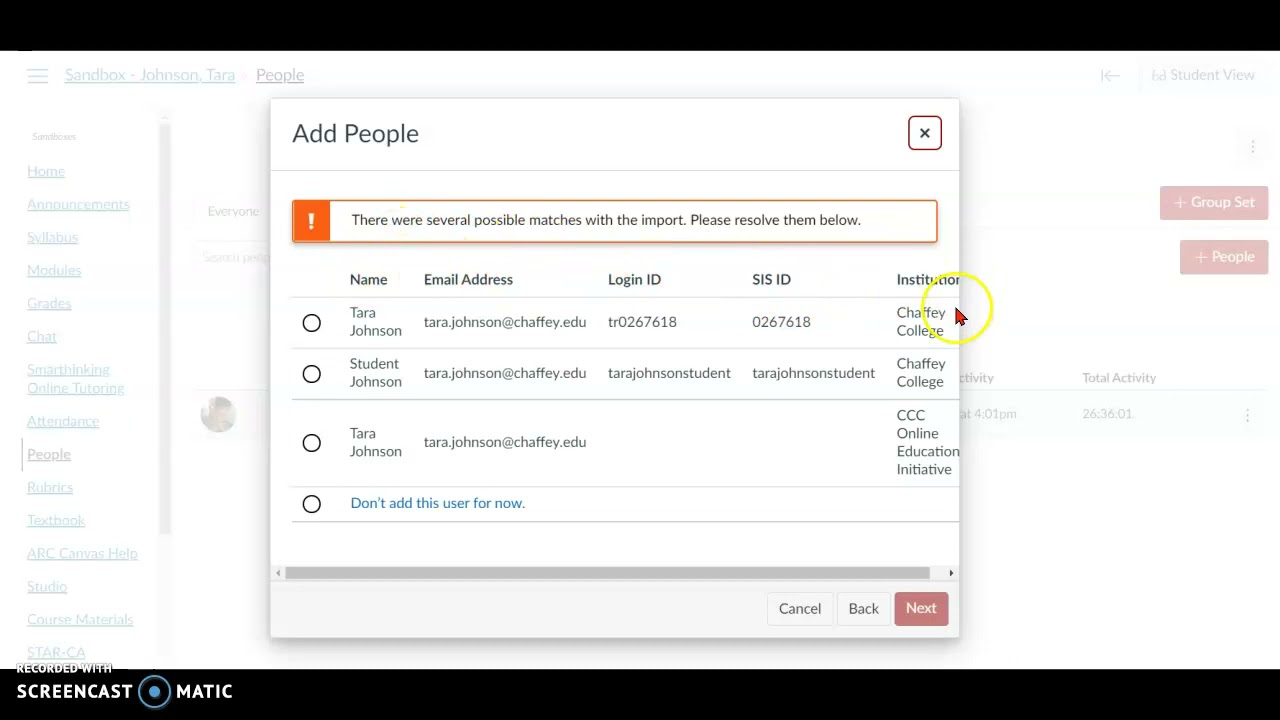Open Home in course navigation

click(x=46, y=171)
